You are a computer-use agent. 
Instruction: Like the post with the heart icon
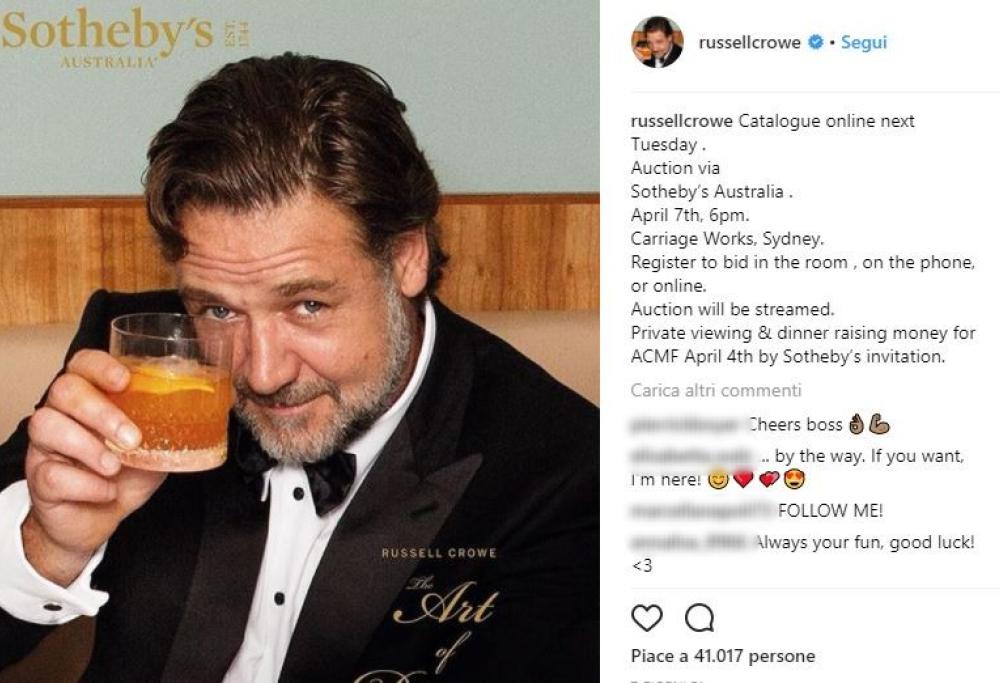tap(647, 618)
